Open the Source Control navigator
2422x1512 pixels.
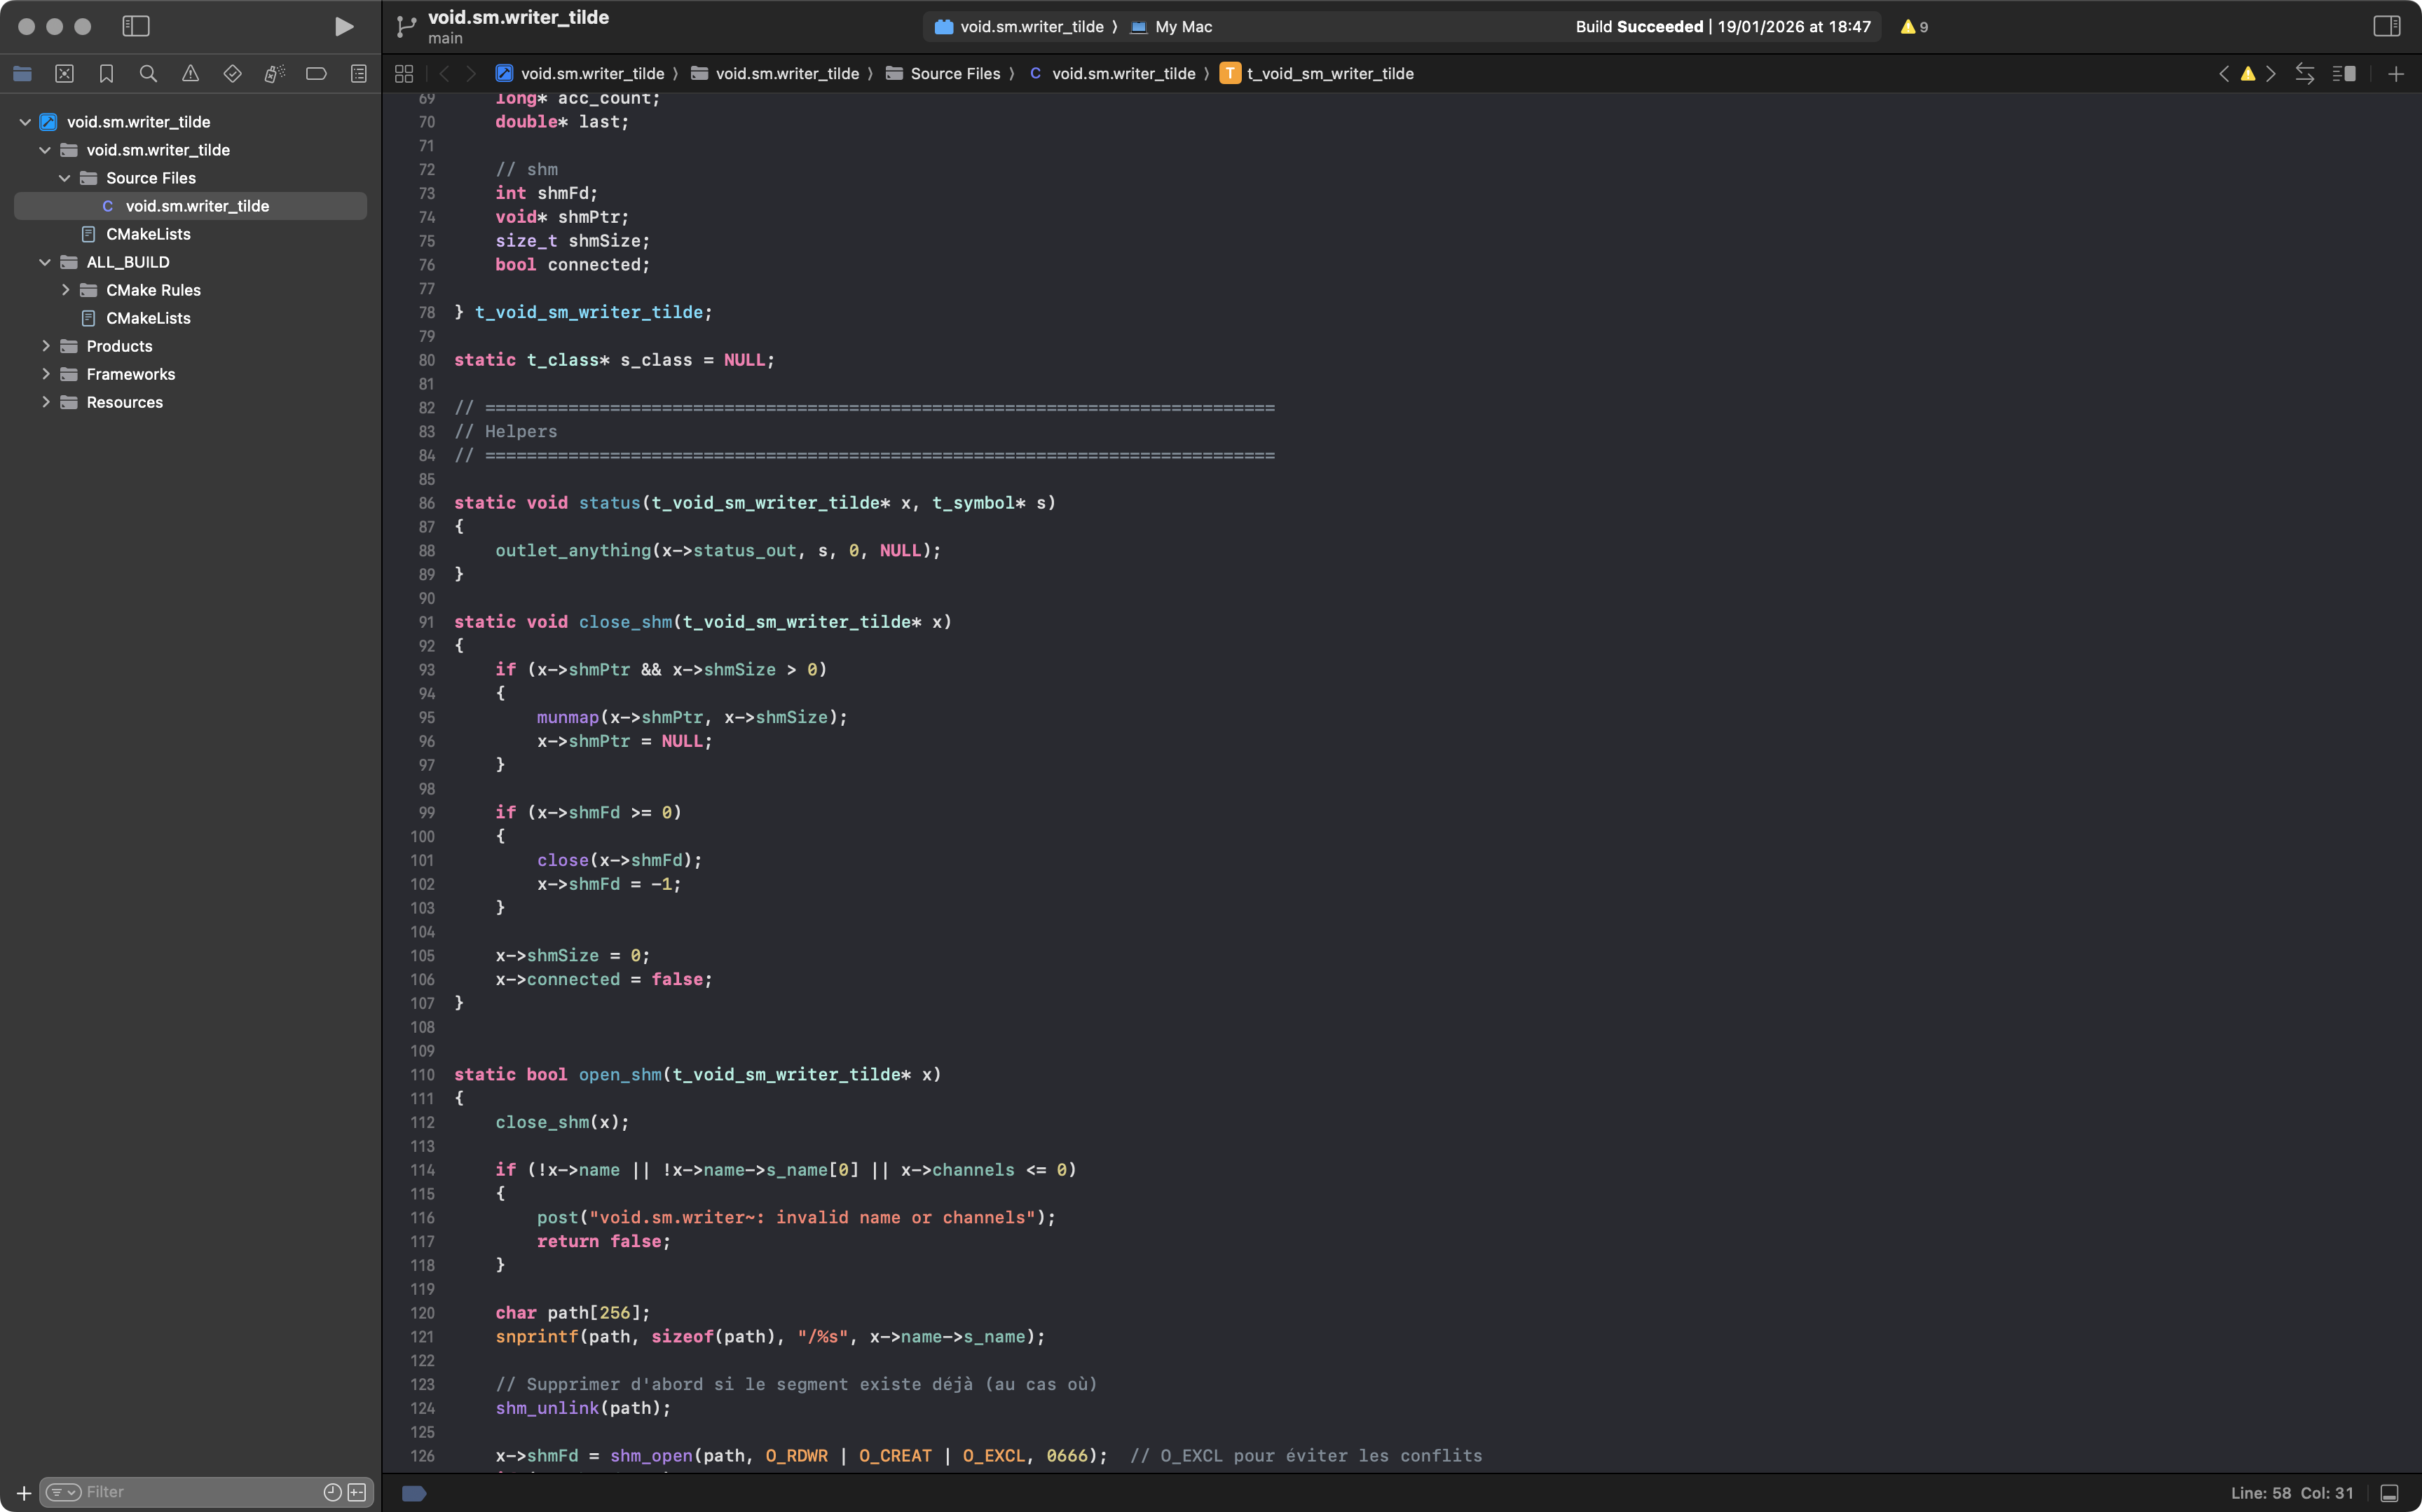(64, 74)
